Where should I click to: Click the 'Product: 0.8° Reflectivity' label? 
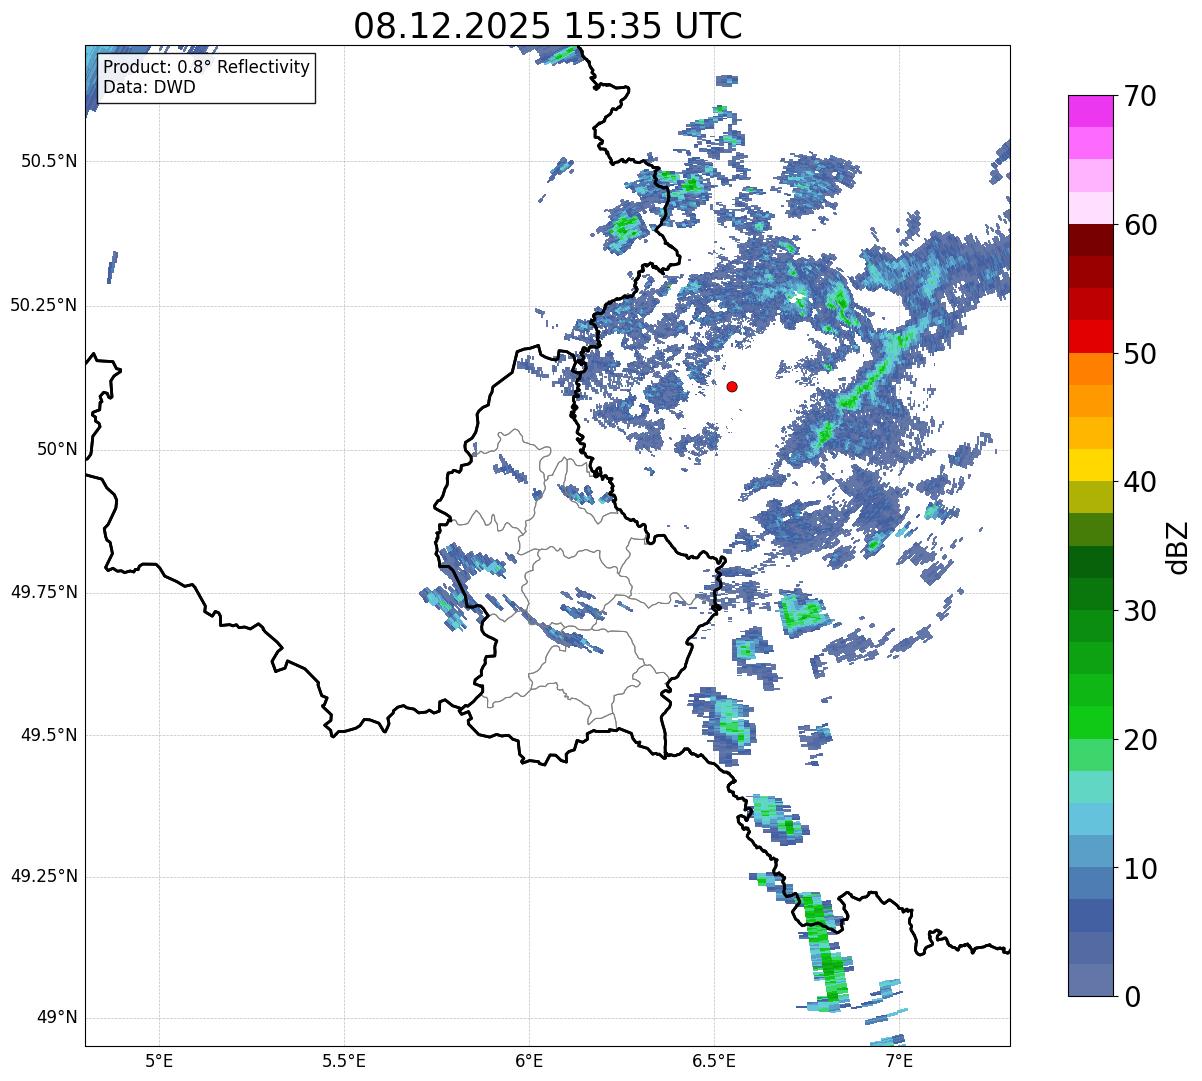coord(206,67)
